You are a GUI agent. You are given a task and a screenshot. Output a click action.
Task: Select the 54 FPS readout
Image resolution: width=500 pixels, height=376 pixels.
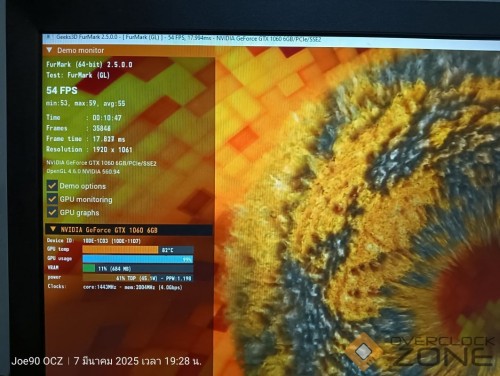pos(62,90)
